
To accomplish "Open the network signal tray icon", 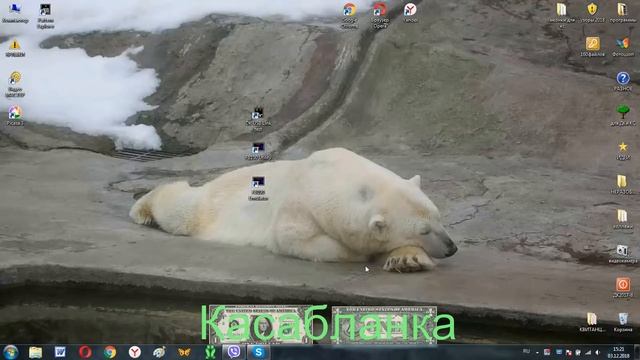I will (x=588, y=352).
